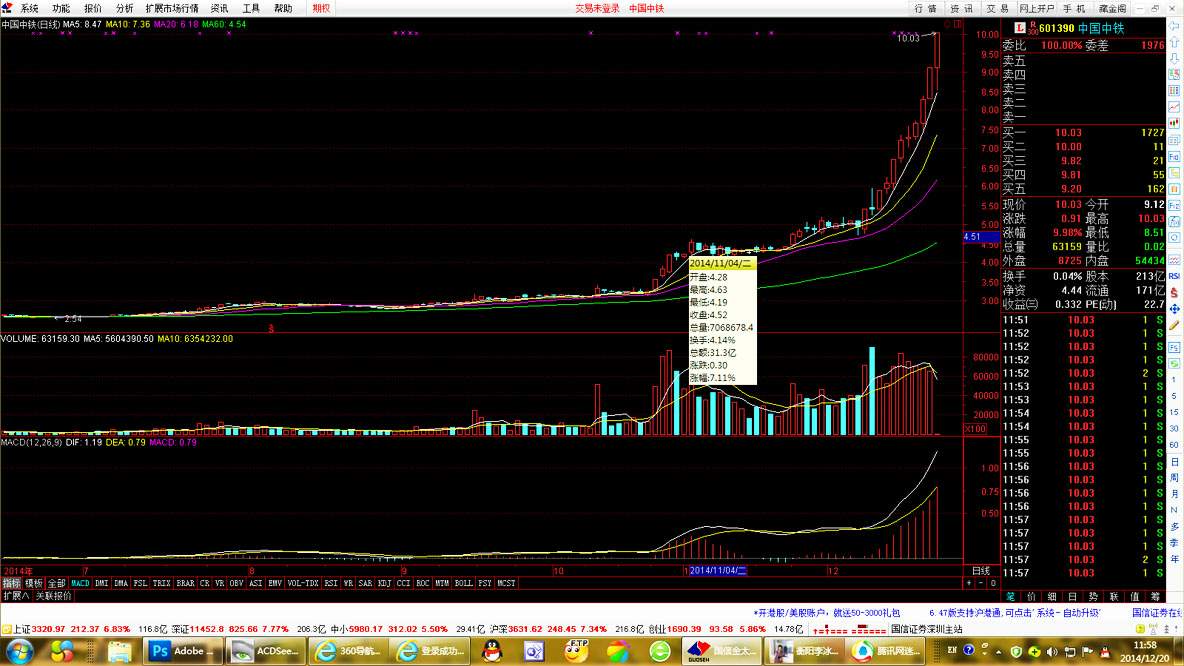Viewport: 1184px width, 666px height.
Task: Switch to the 筹 tab under tick list
Action: coord(1155,597)
